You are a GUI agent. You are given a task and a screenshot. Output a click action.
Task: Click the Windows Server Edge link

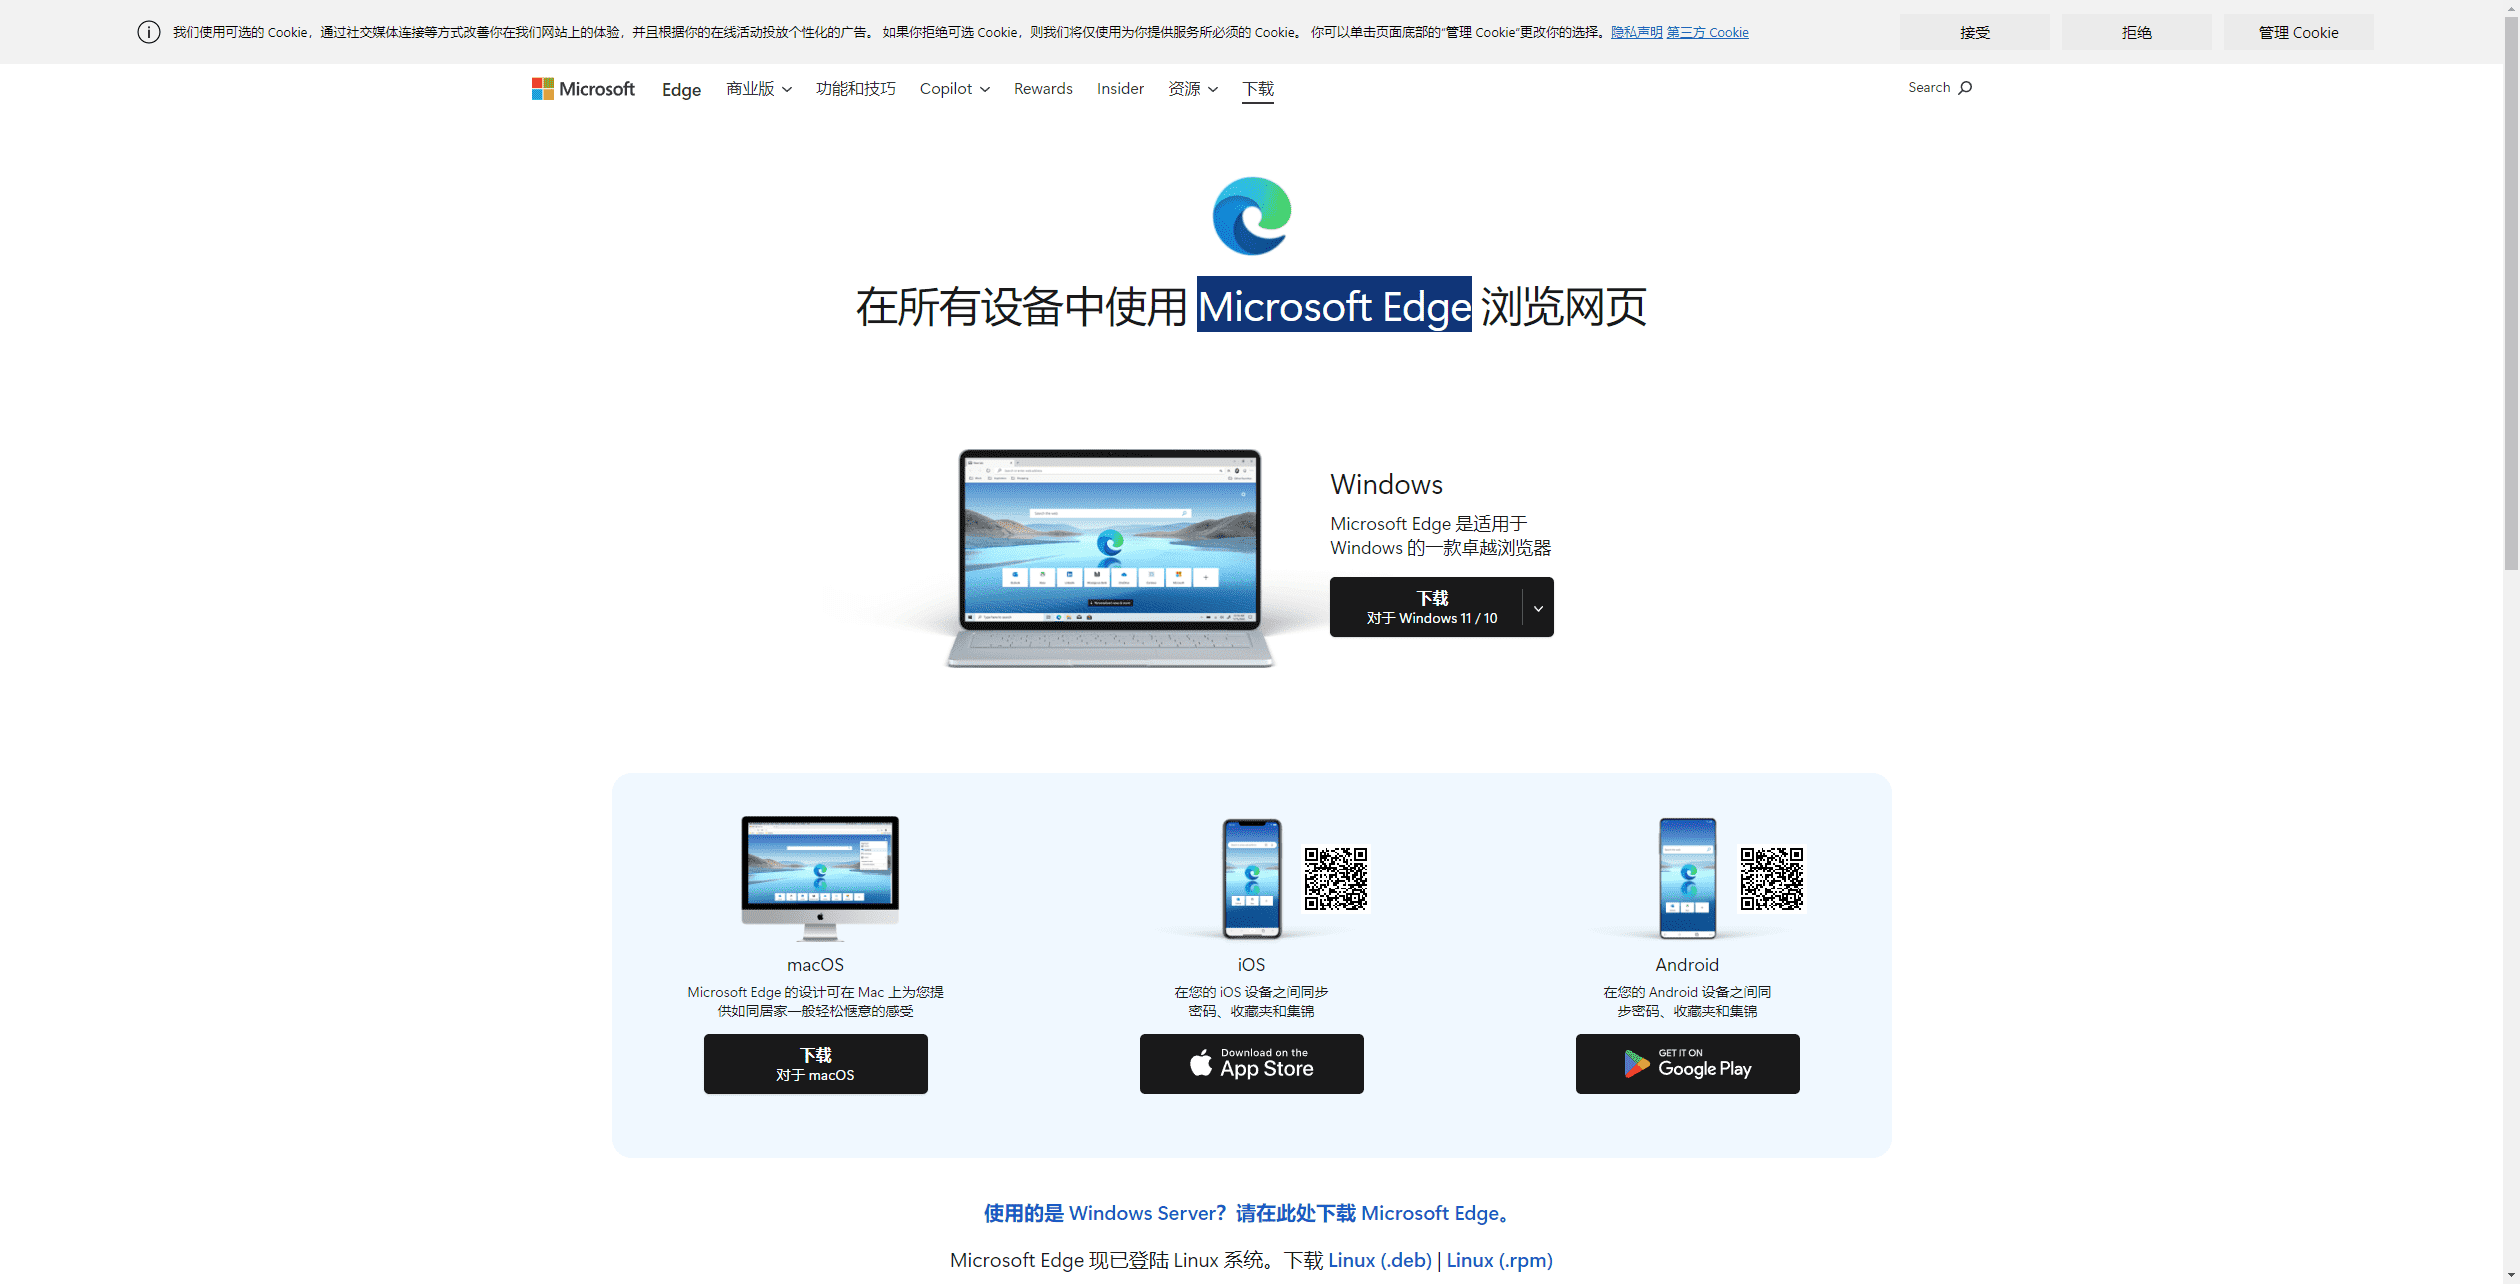tap(1246, 1212)
